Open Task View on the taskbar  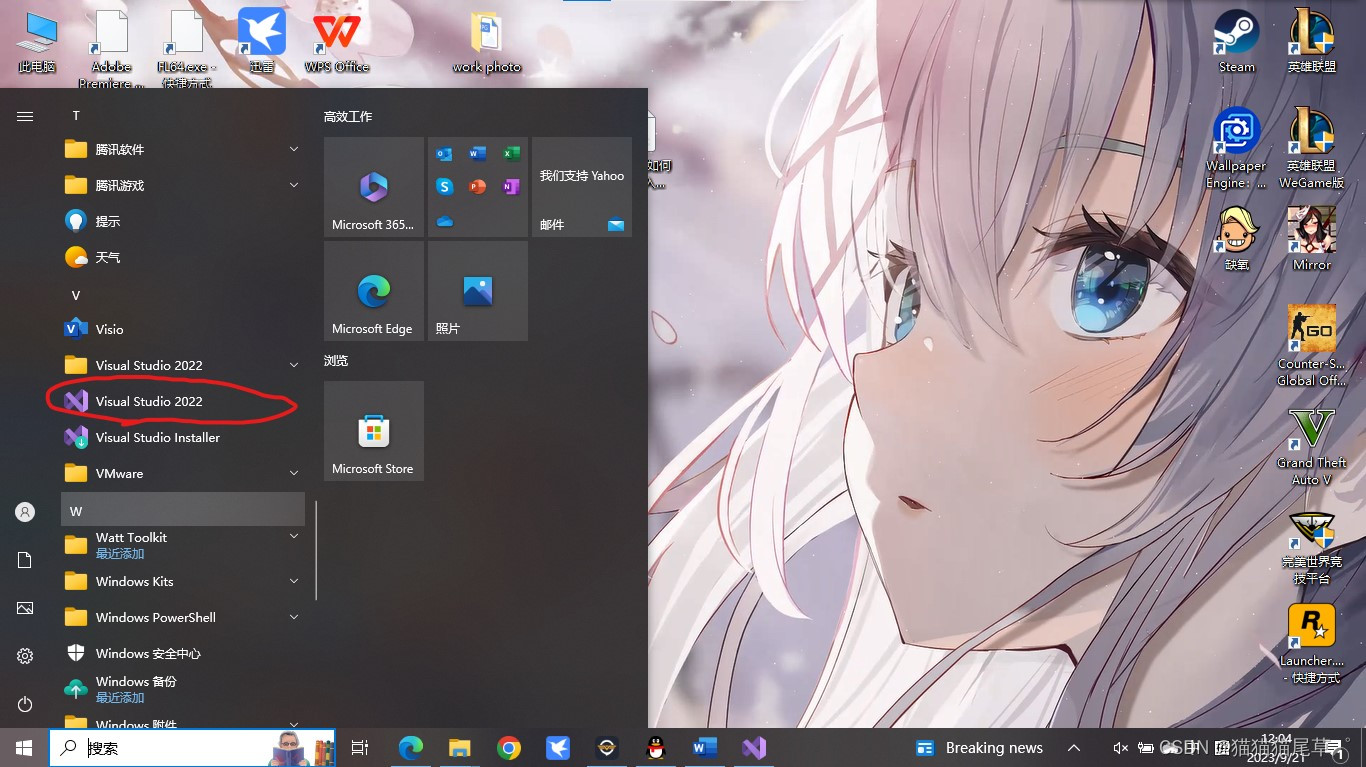click(360, 748)
